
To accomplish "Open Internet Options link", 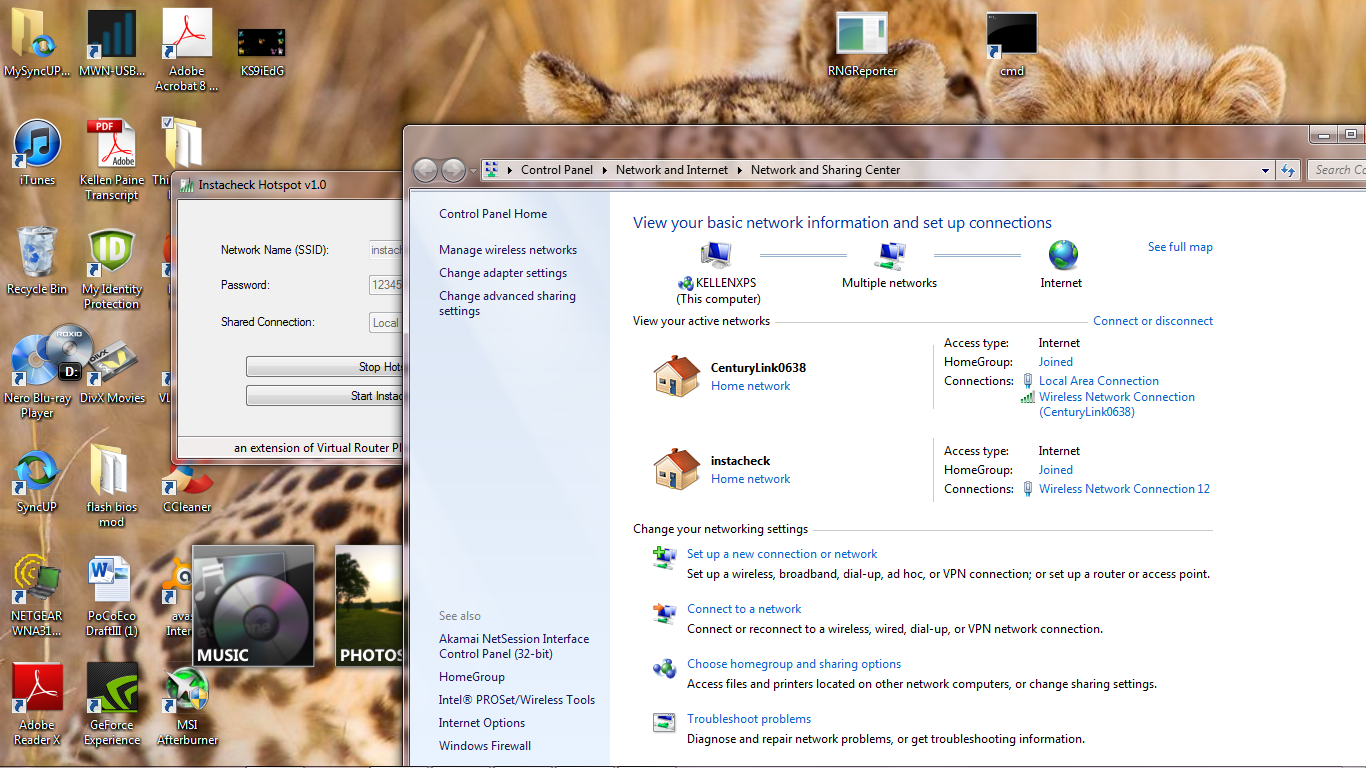I will (x=482, y=723).
